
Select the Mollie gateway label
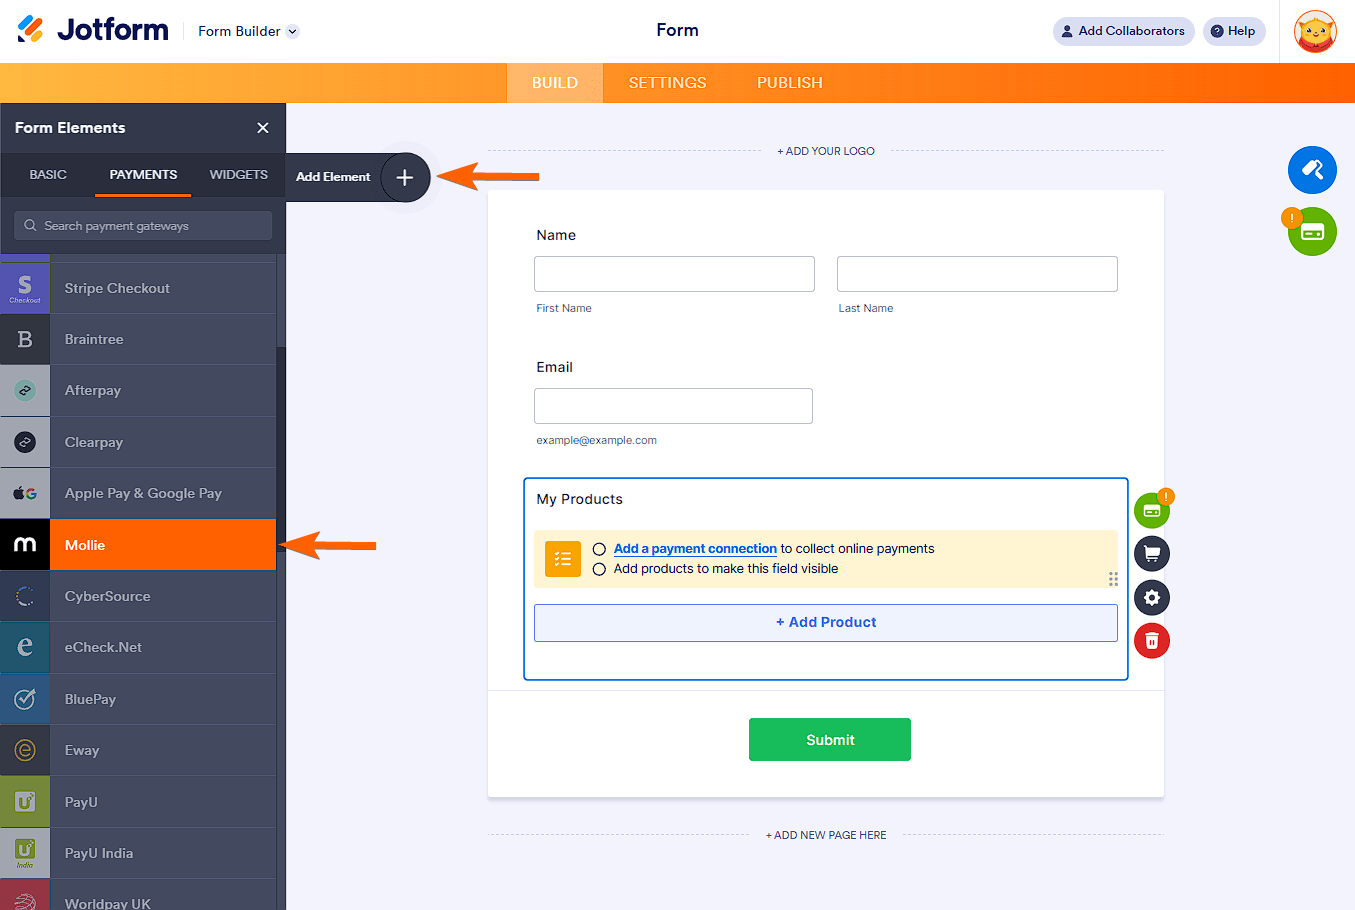(85, 545)
